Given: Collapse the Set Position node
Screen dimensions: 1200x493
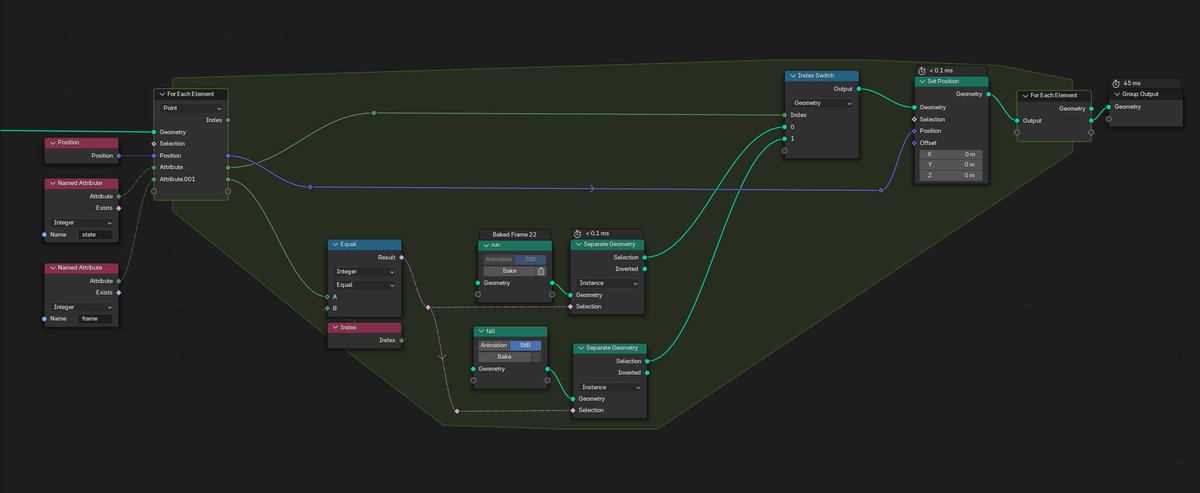Looking at the screenshot, I should pos(922,82).
